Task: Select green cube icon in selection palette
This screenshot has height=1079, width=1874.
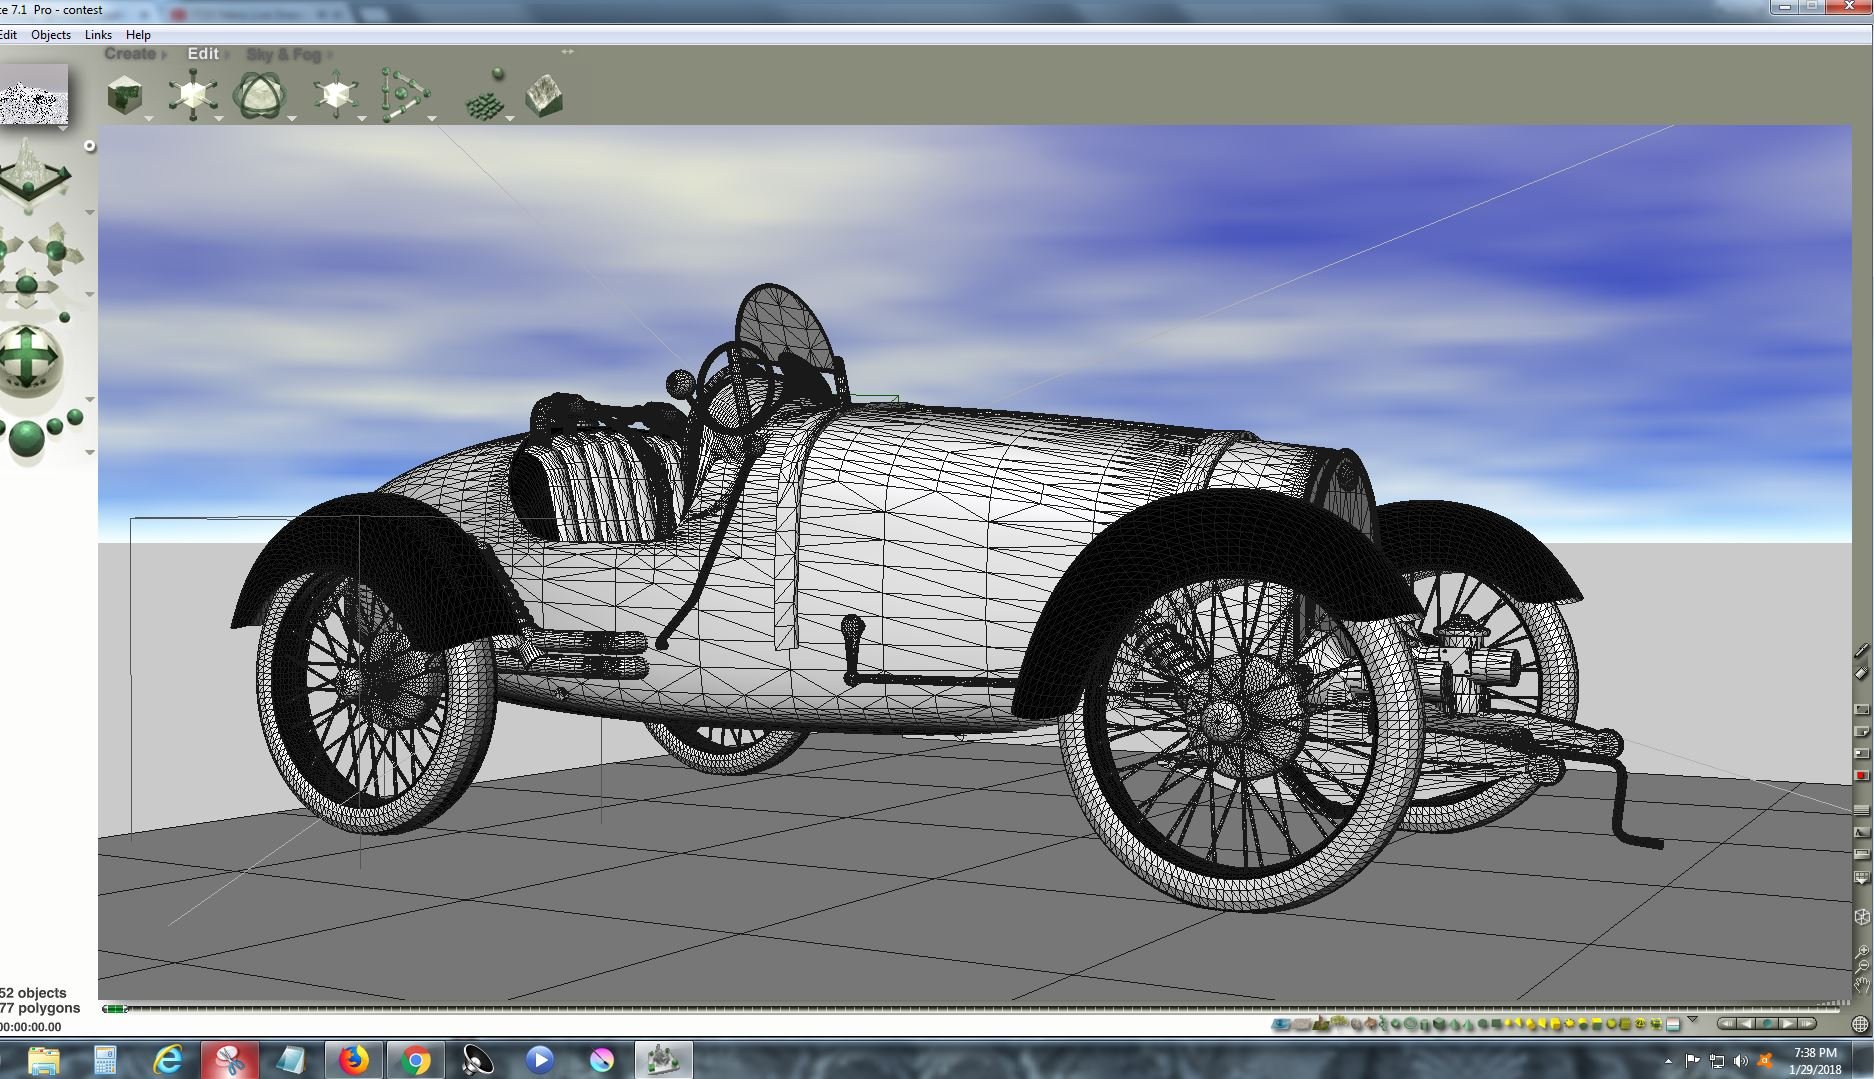Action: coord(1440,1024)
